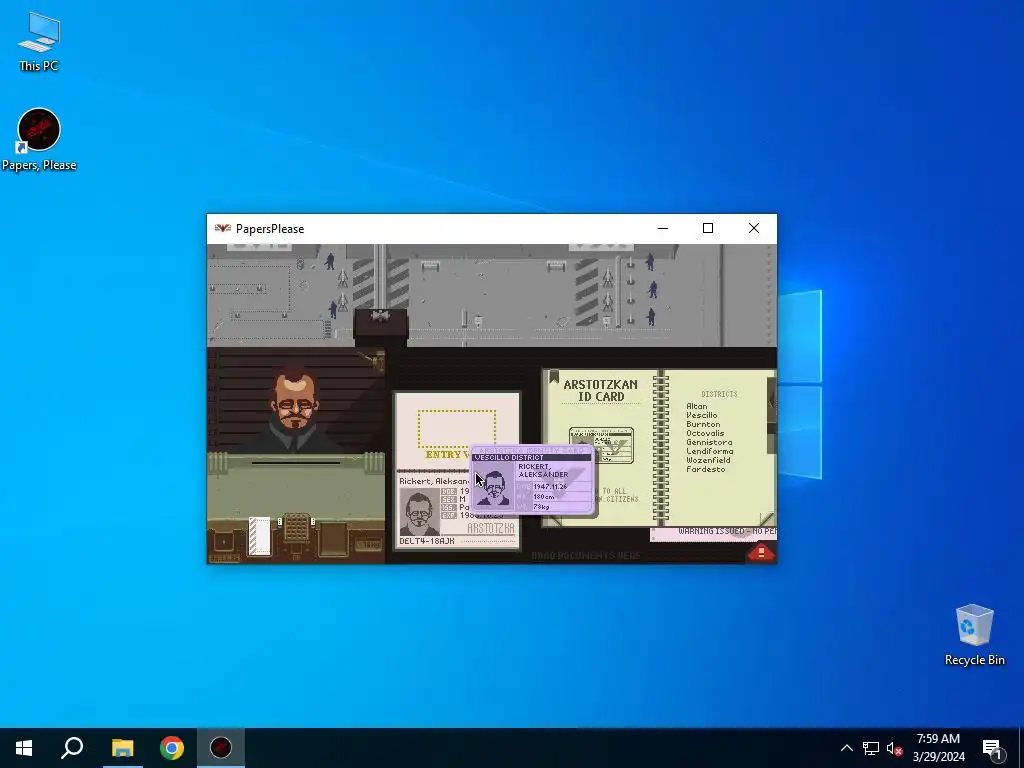Click the pink warning citation slip
The height and width of the screenshot is (768, 1024).
point(713,535)
